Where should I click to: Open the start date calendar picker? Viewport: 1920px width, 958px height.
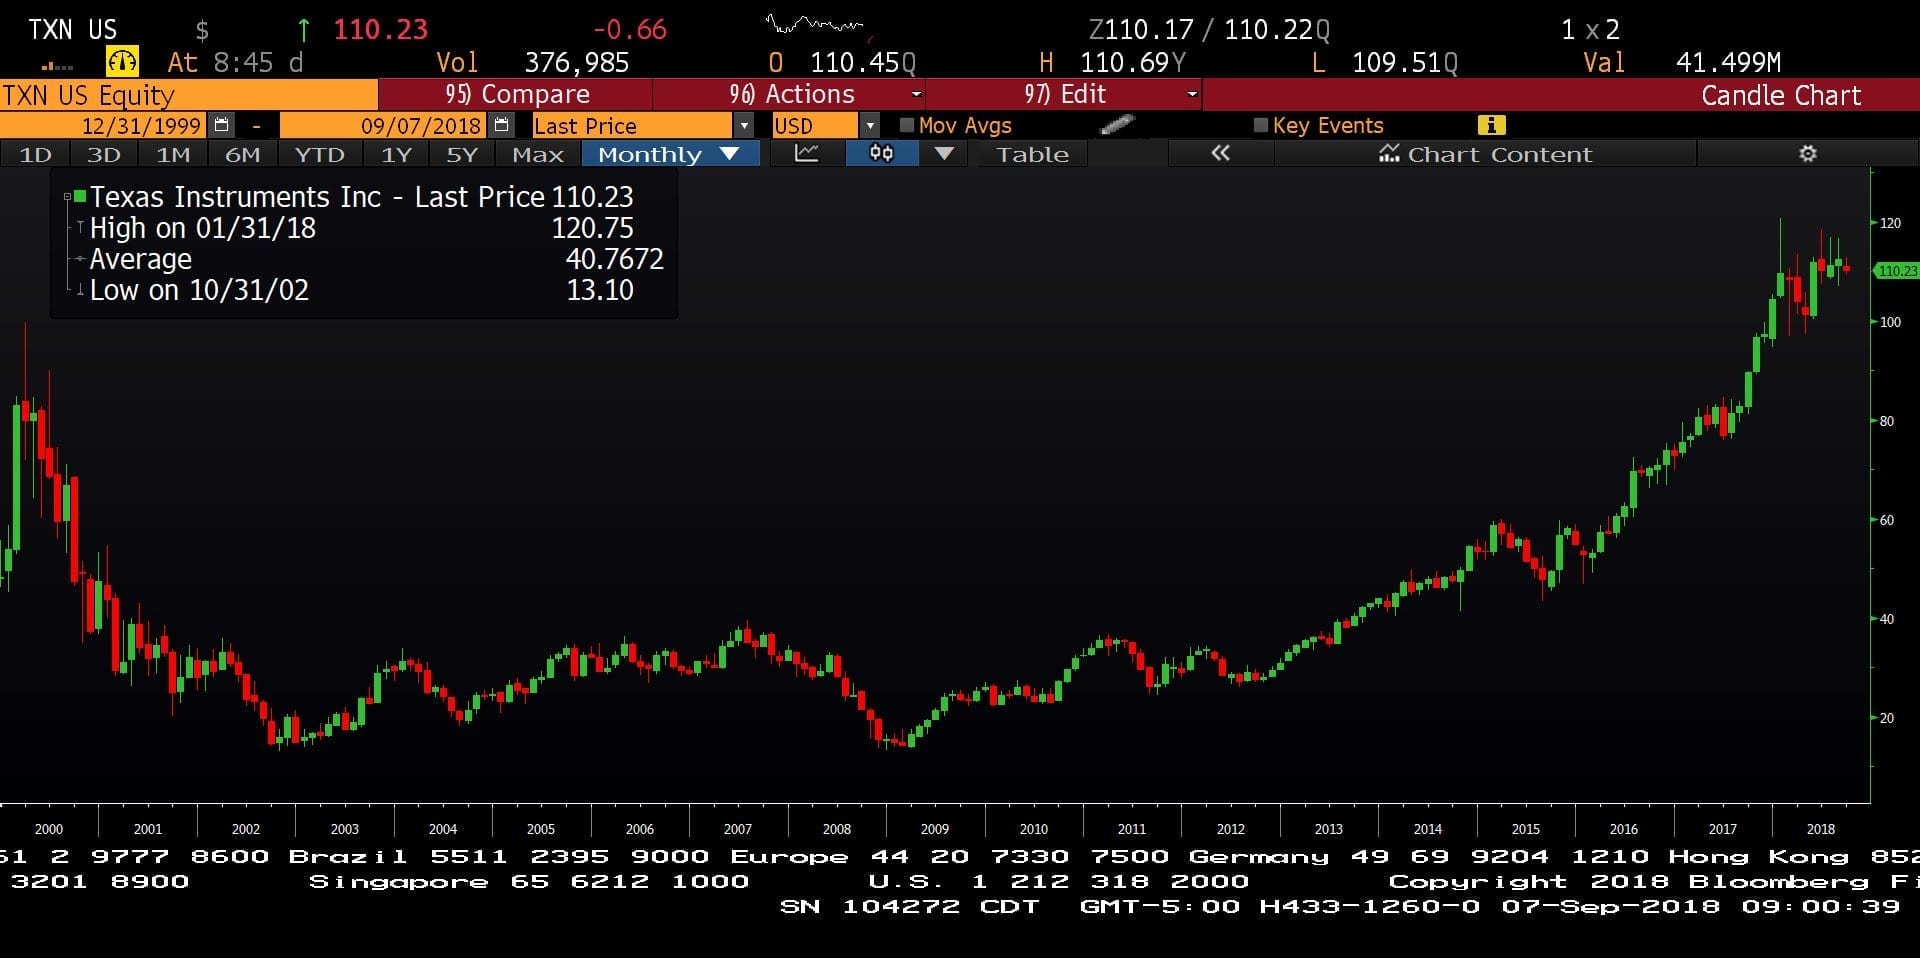tap(222, 125)
